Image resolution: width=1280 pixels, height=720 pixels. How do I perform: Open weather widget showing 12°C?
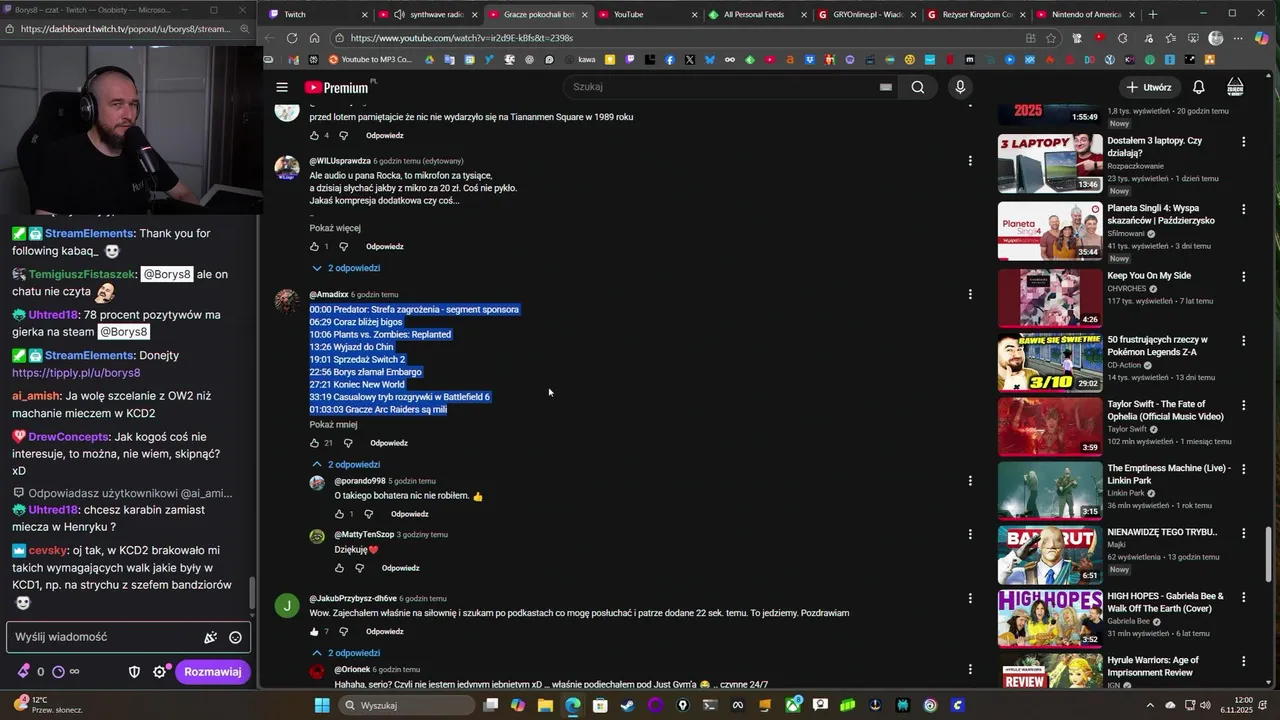tap(48, 705)
